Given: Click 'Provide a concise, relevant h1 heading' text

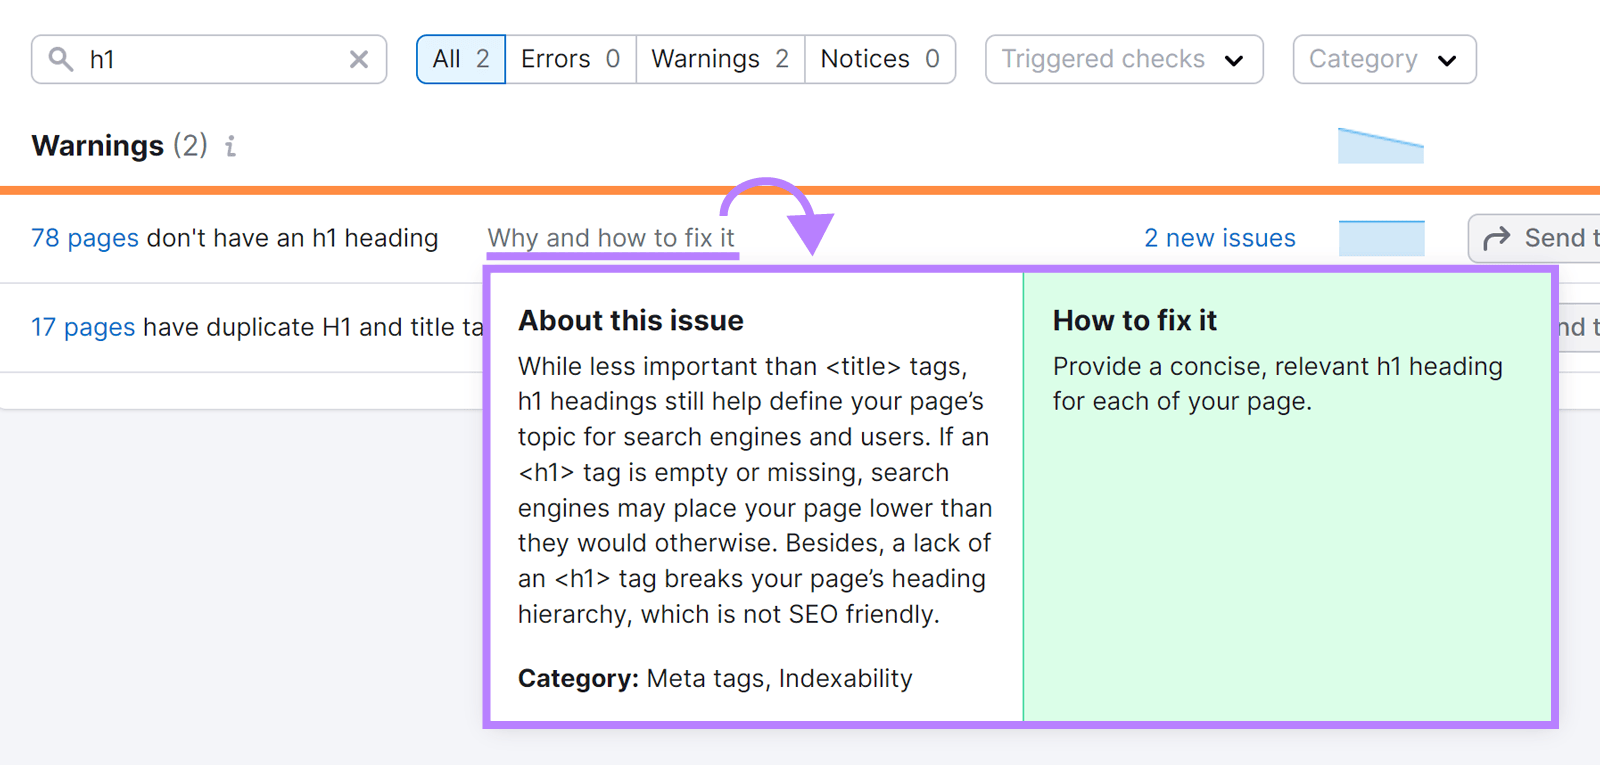Looking at the screenshot, I should 1277,366.
